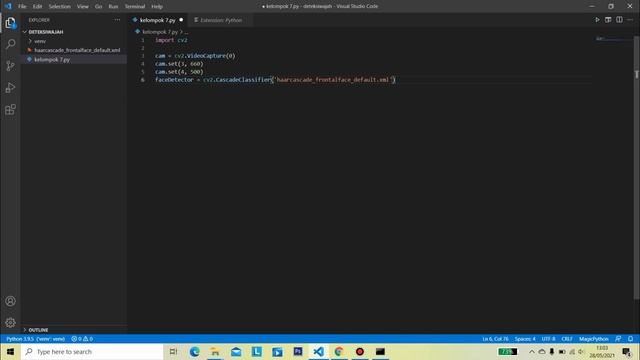Select haarcascade_frontalface_default.xml in explorer
Screen dimensions: 640x360
(x=77, y=50)
